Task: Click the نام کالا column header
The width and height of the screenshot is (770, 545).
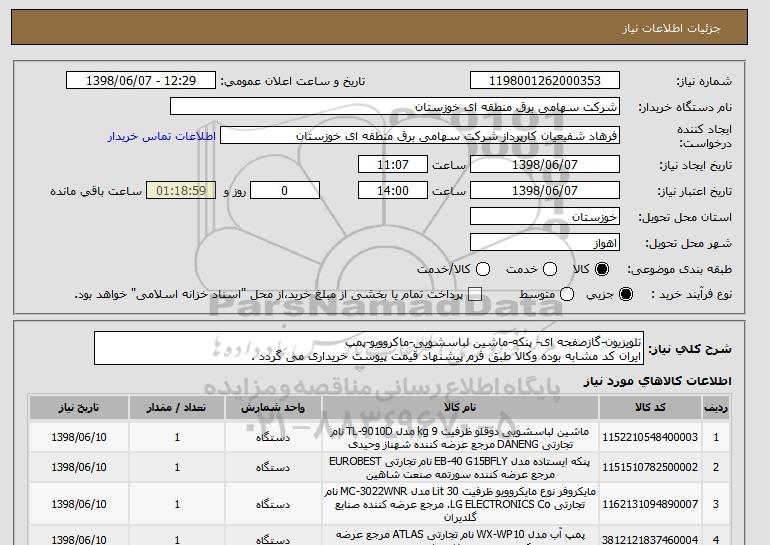Action: pos(460,408)
